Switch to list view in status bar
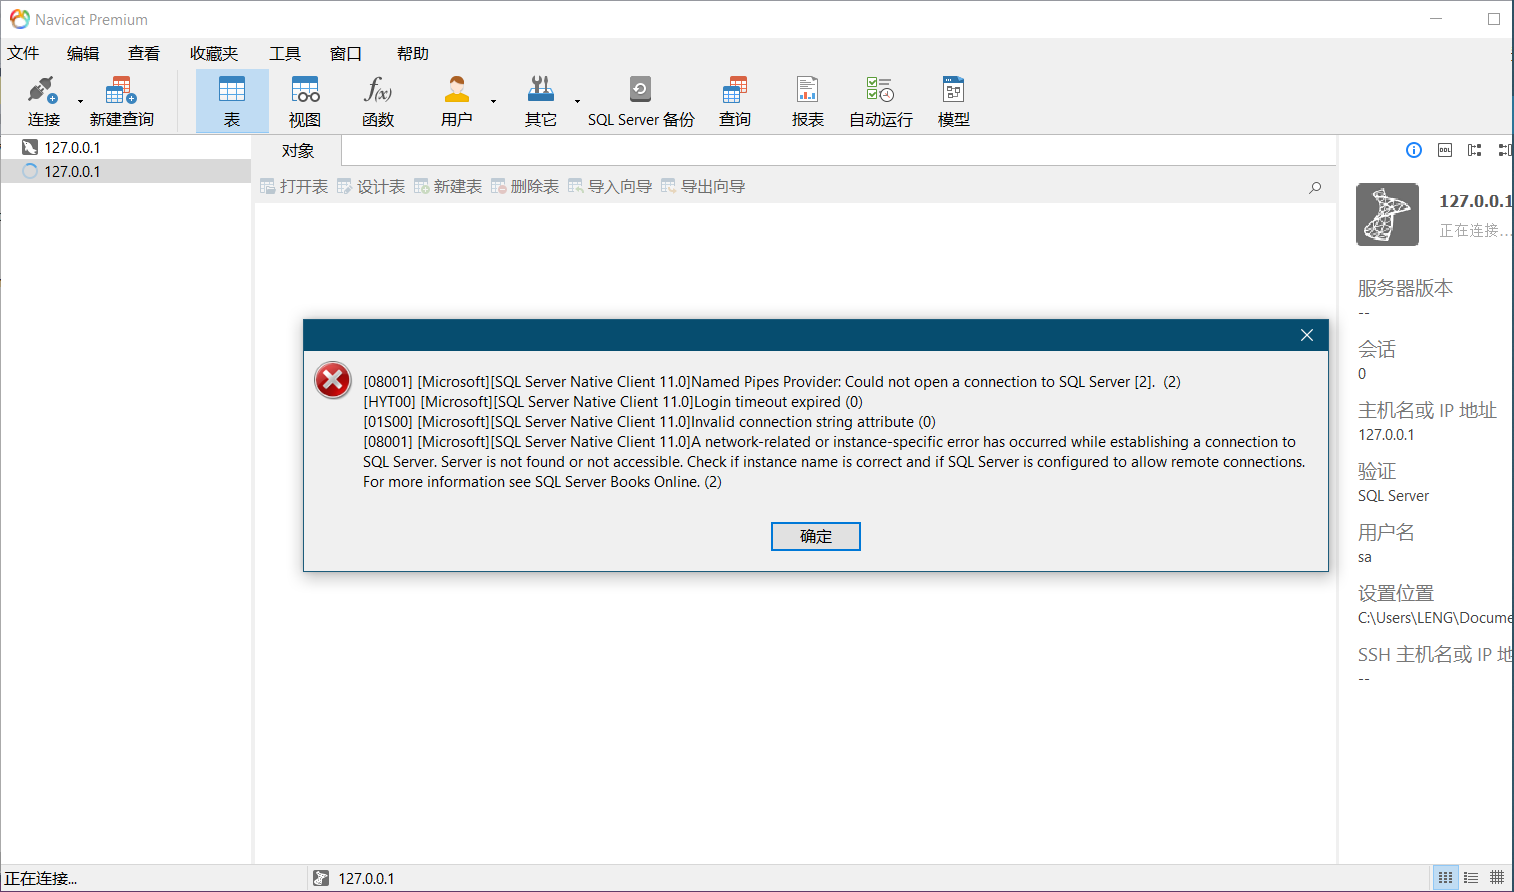The height and width of the screenshot is (892, 1514). coord(1471,878)
